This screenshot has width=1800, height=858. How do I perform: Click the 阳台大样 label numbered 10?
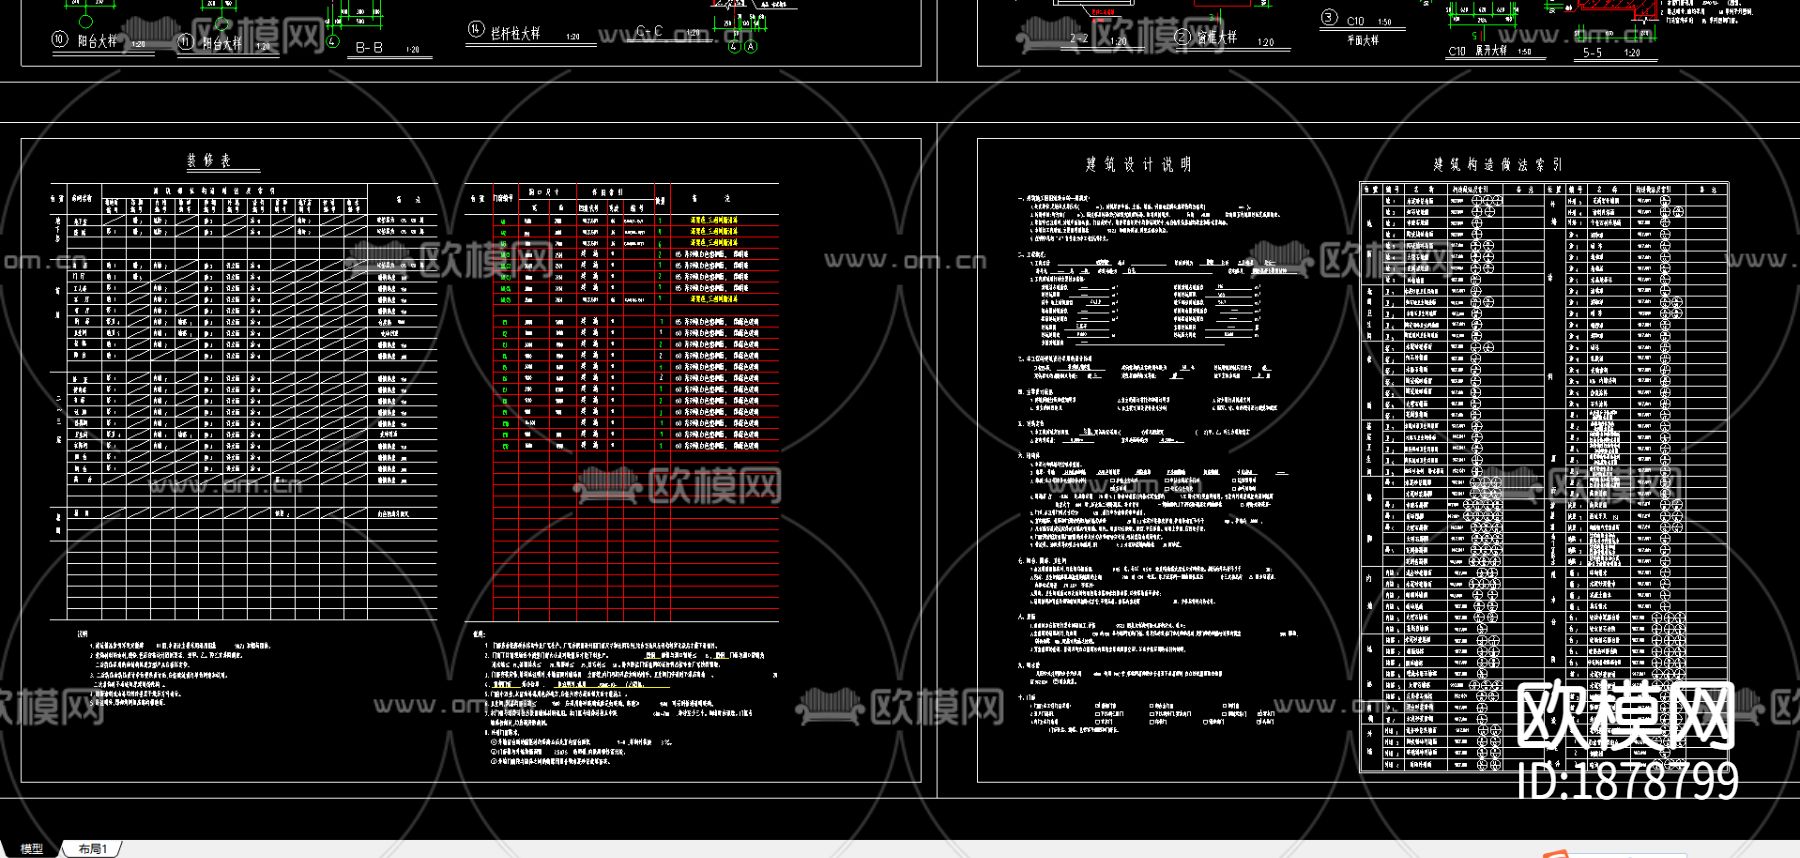tap(97, 41)
